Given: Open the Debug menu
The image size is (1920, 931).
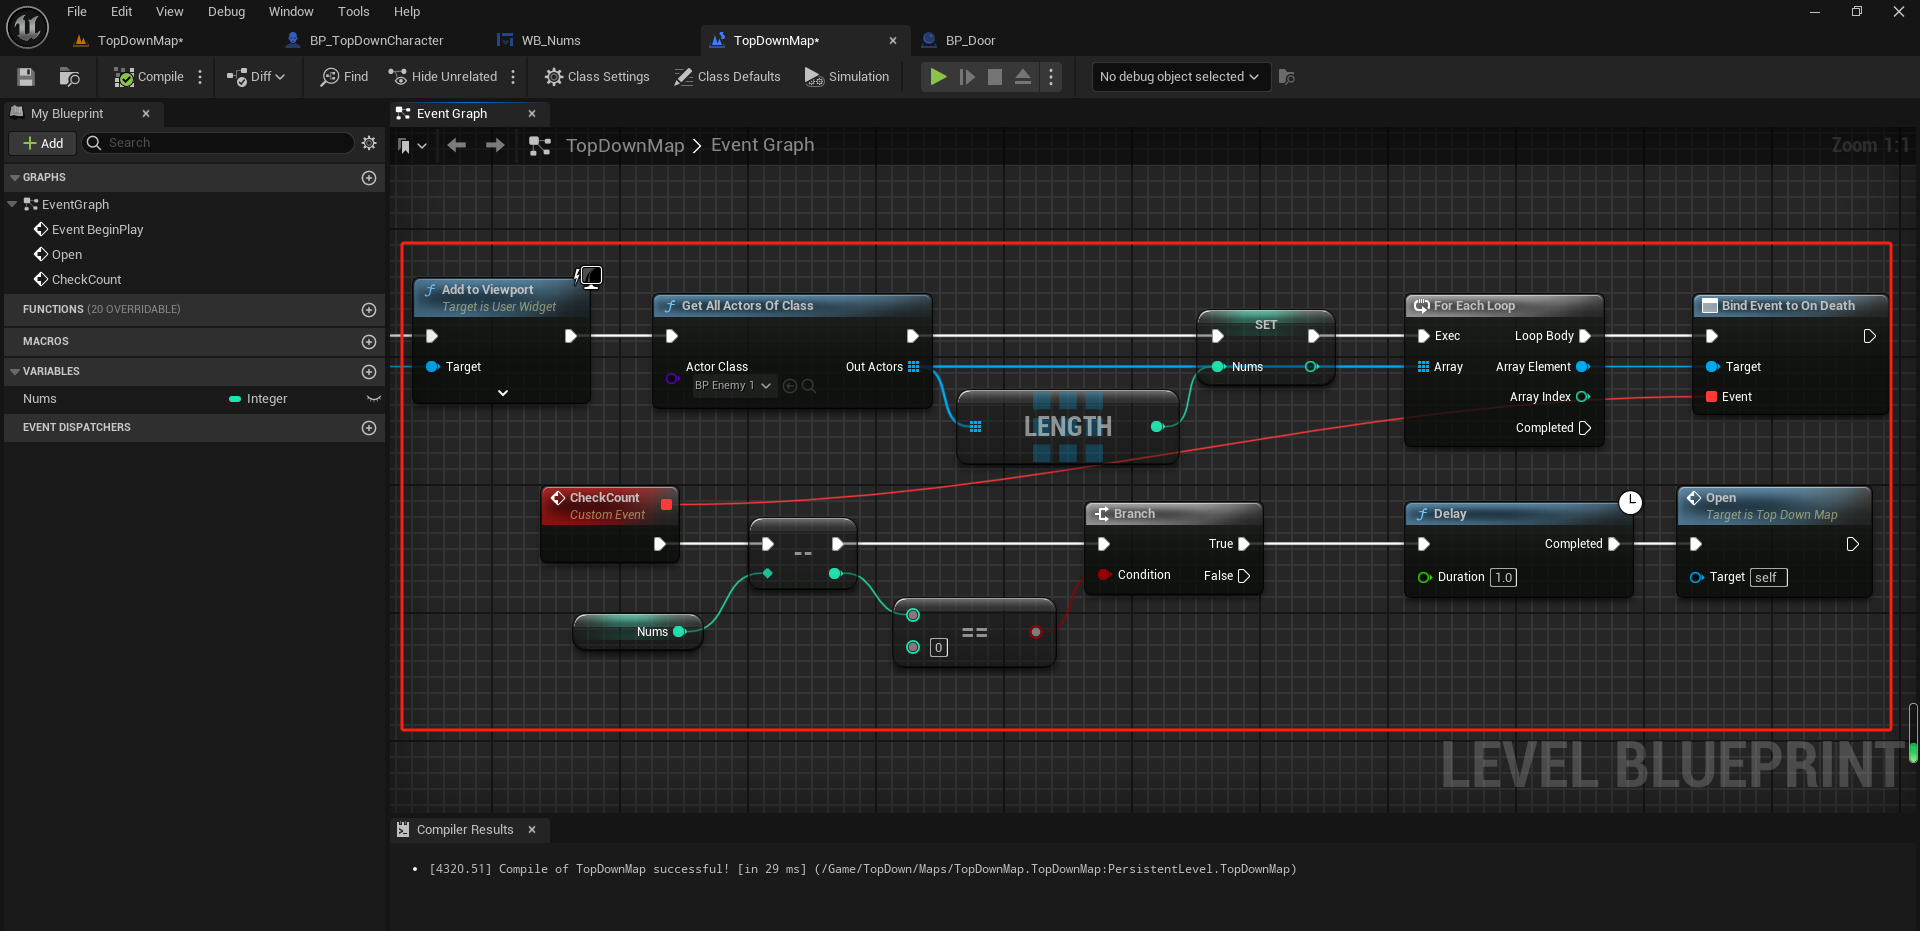Looking at the screenshot, I should [x=226, y=12].
